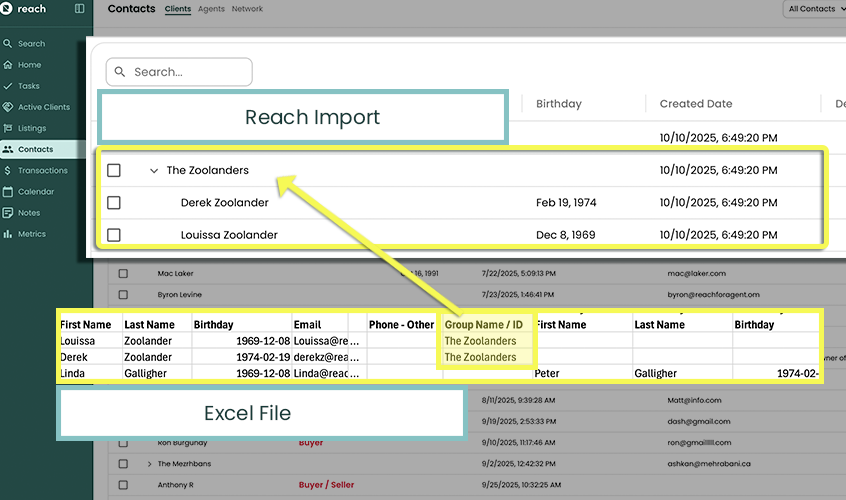This screenshot has width=846, height=500.
Task: Tick the Louissa Zoolander checkbox
Action: 114,235
